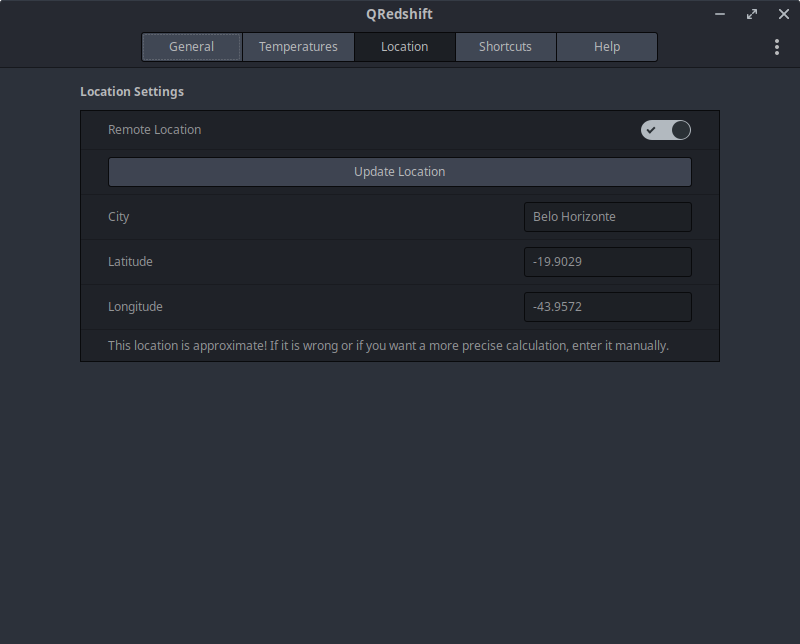Image resolution: width=800 pixels, height=644 pixels.
Task: Click the Longitude label
Action: click(135, 307)
